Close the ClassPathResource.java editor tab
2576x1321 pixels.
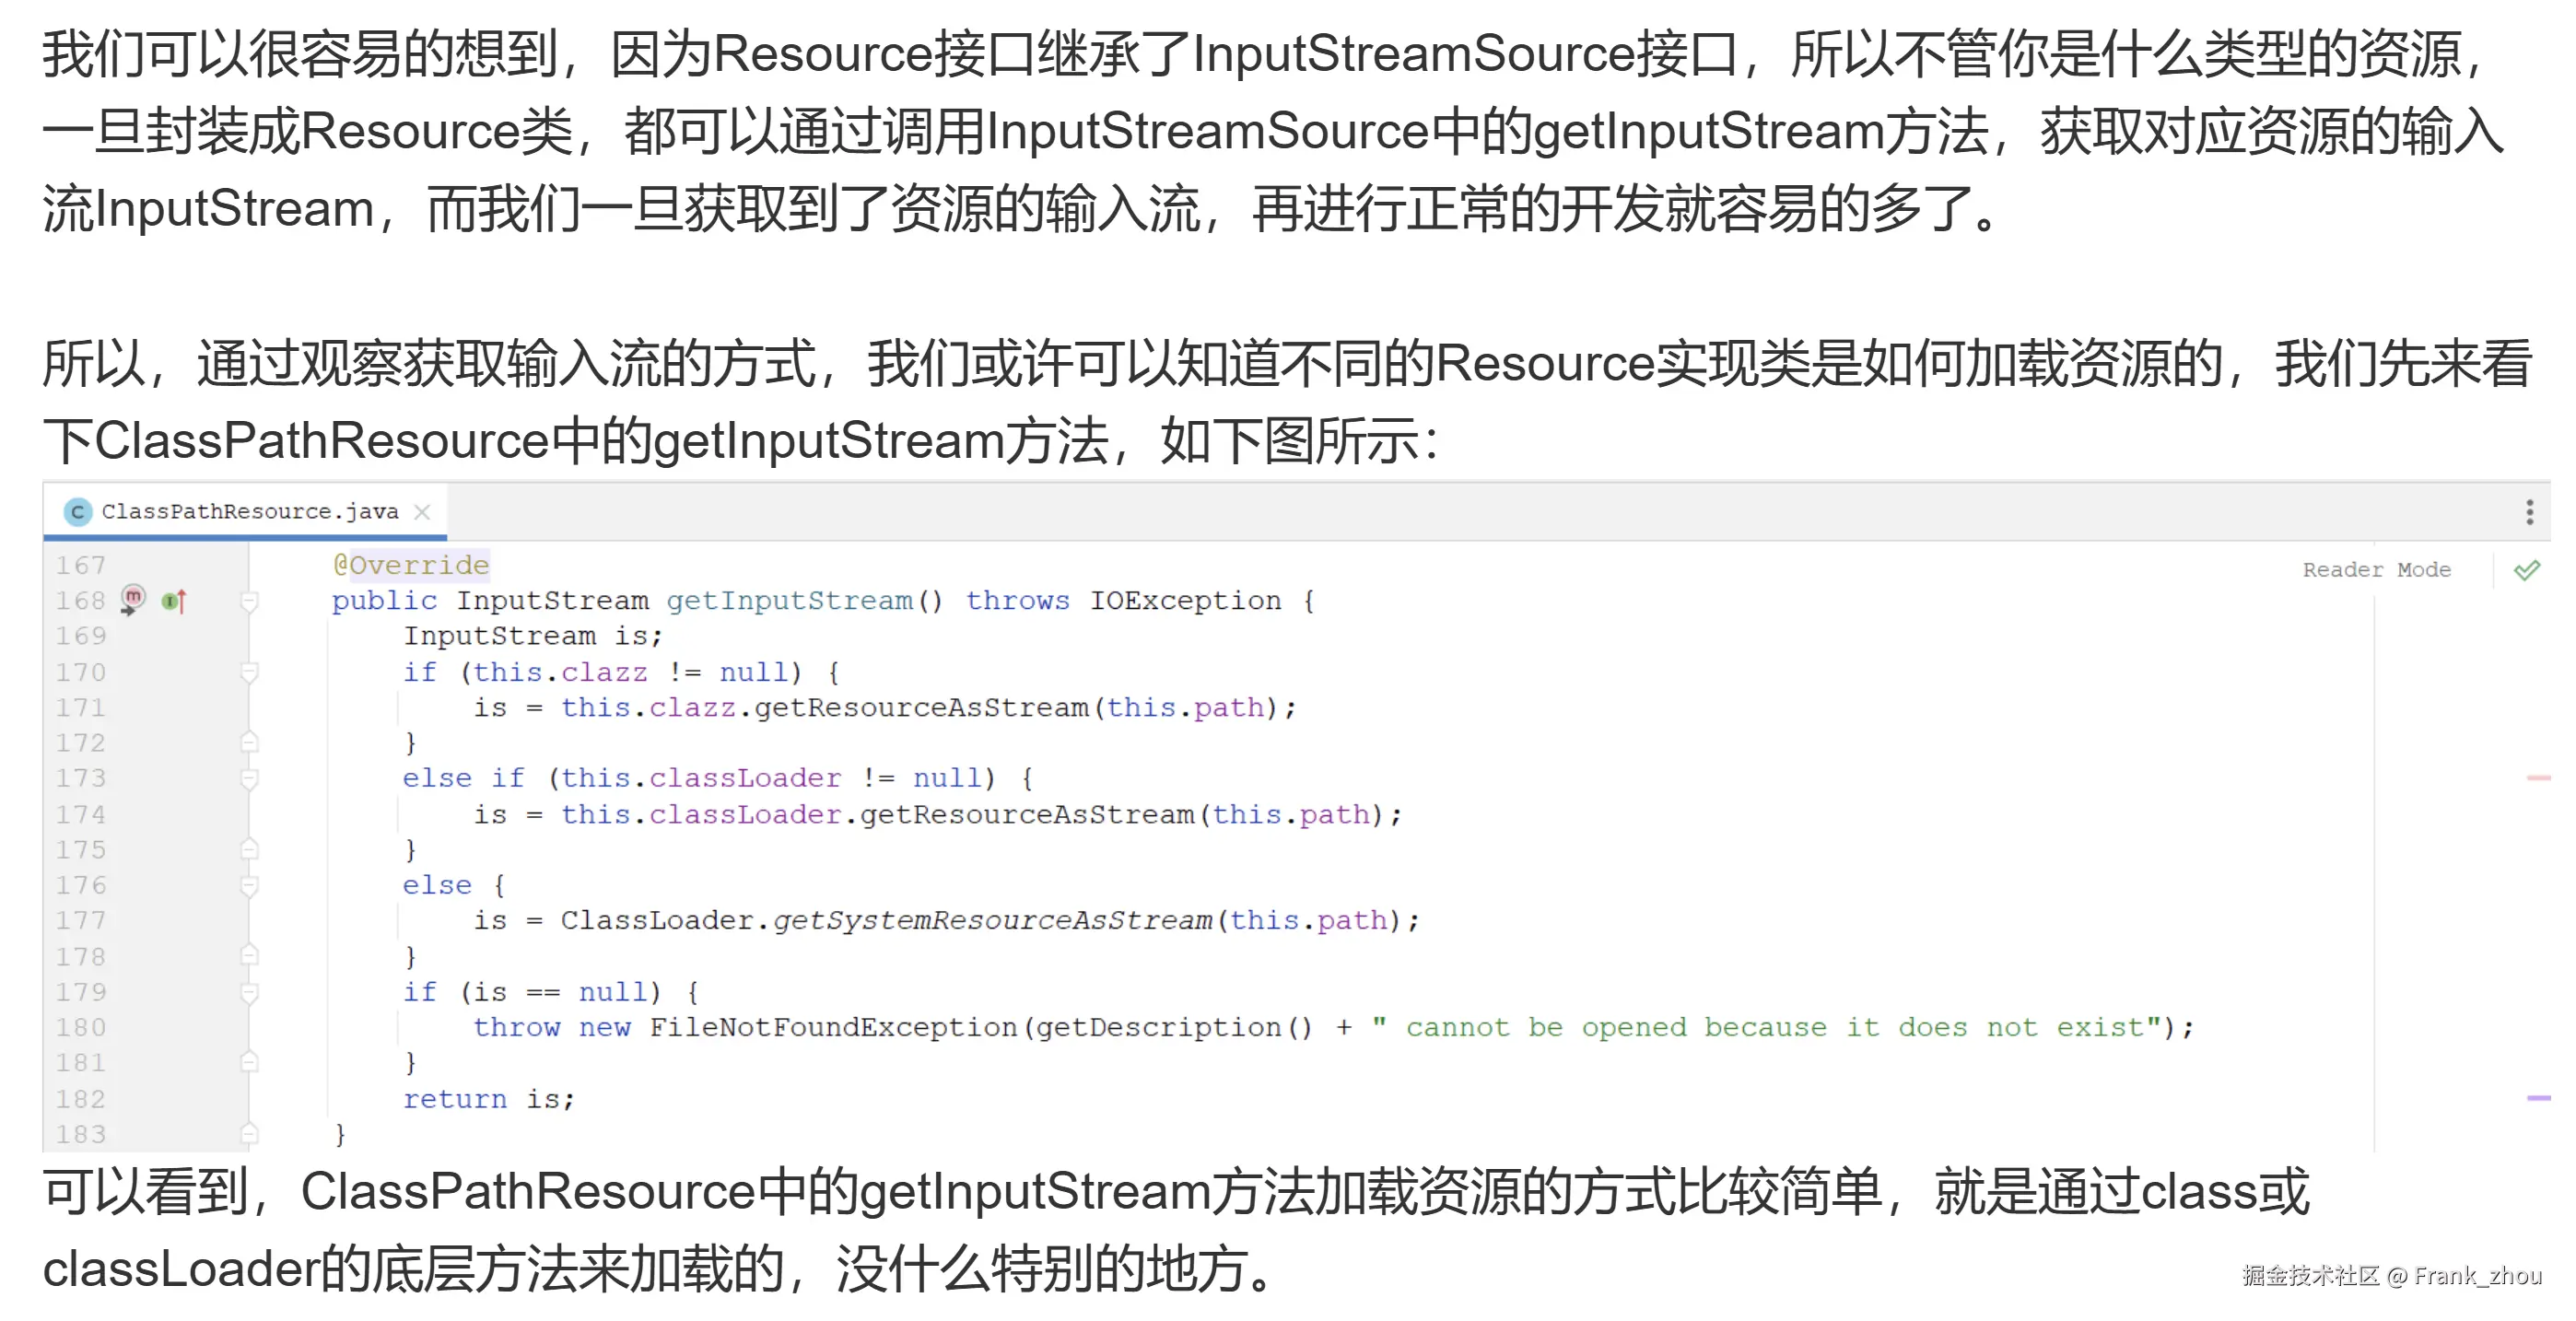pyautogui.click(x=422, y=512)
